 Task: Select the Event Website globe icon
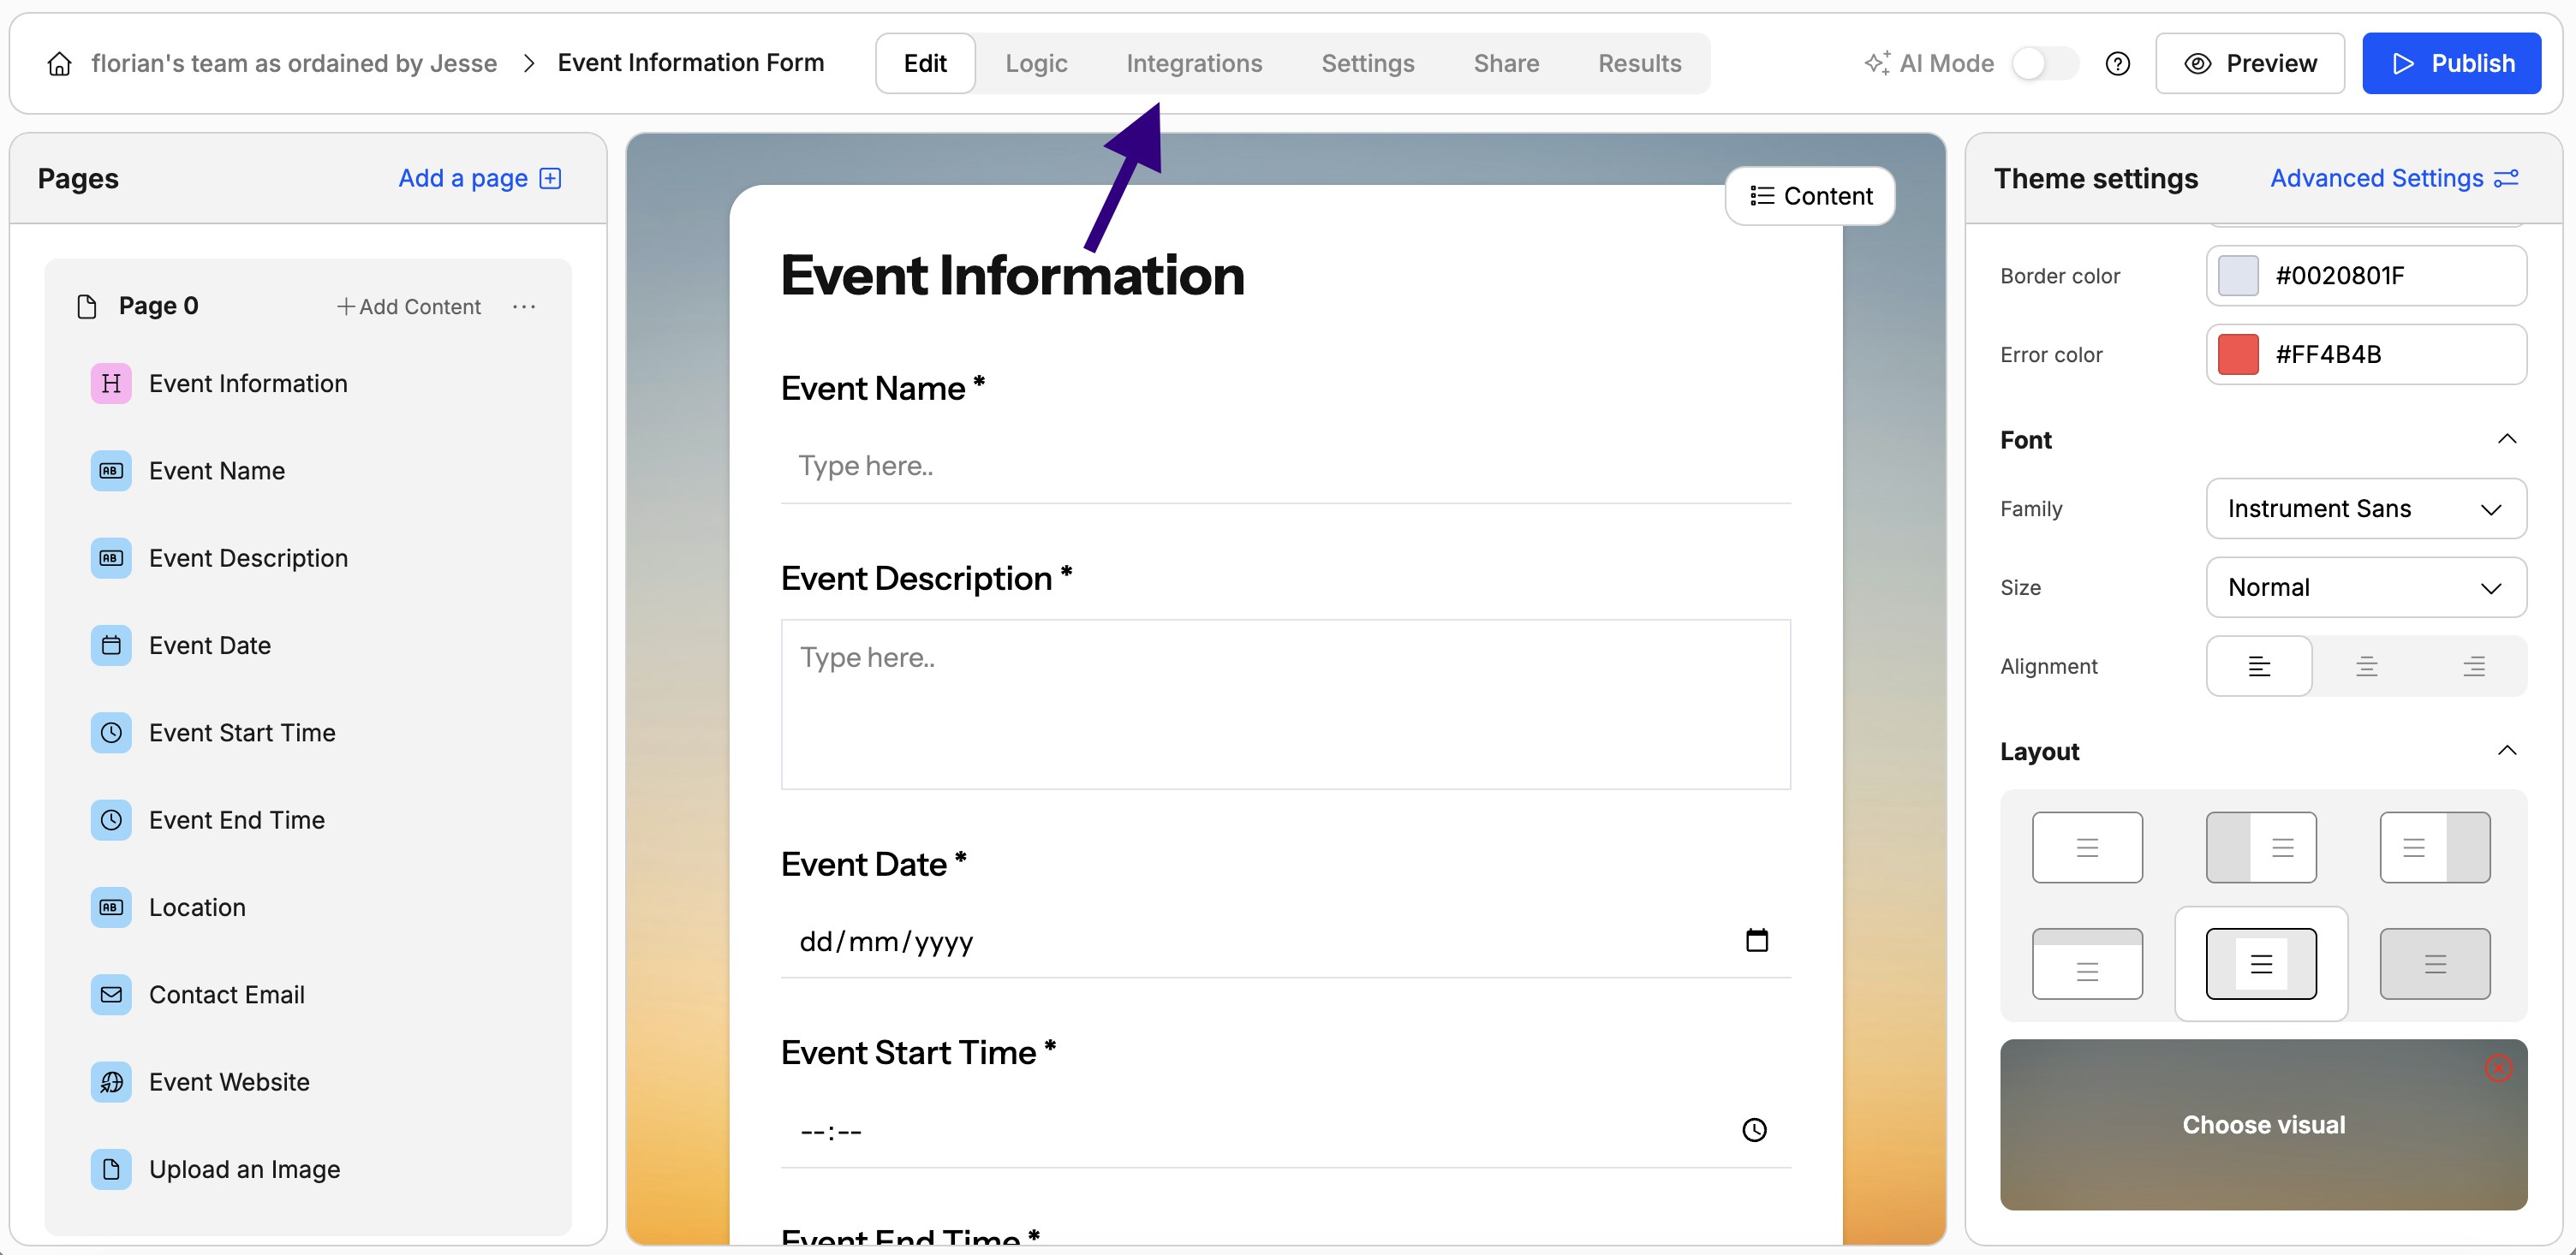(x=111, y=1081)
